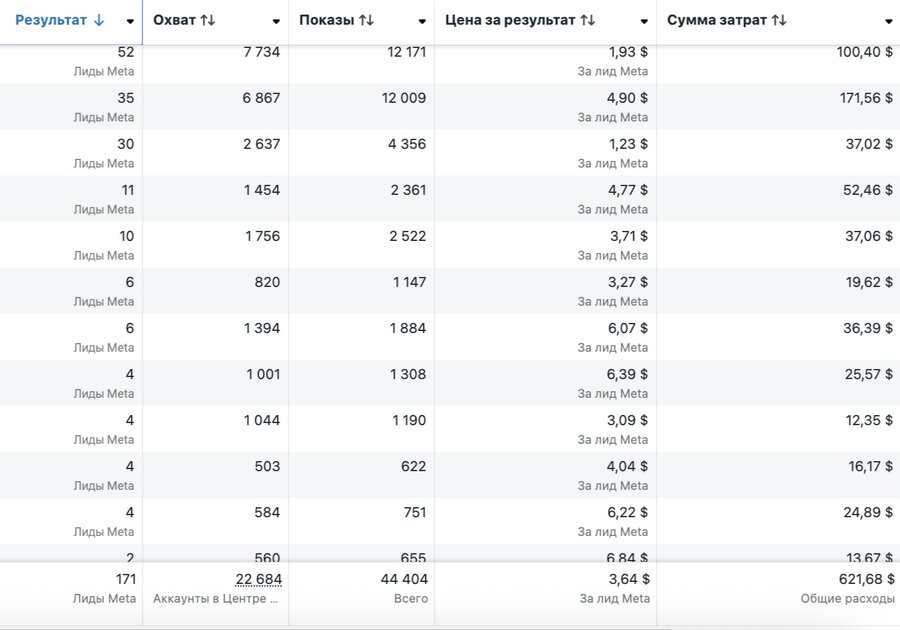Select result cell showing 11
The image size is (900, 630).
[127, 190]
